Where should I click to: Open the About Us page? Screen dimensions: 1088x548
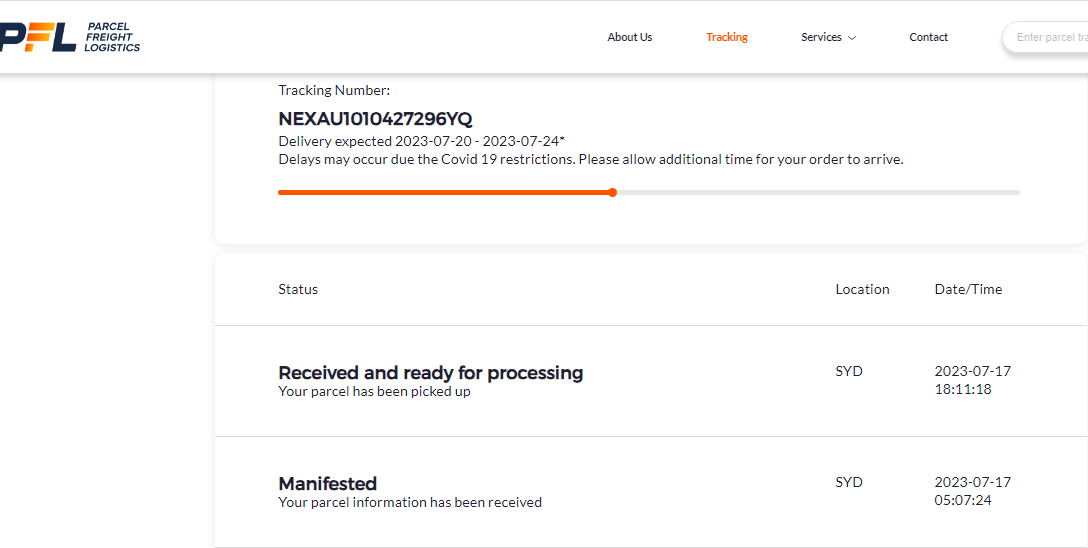630,37
